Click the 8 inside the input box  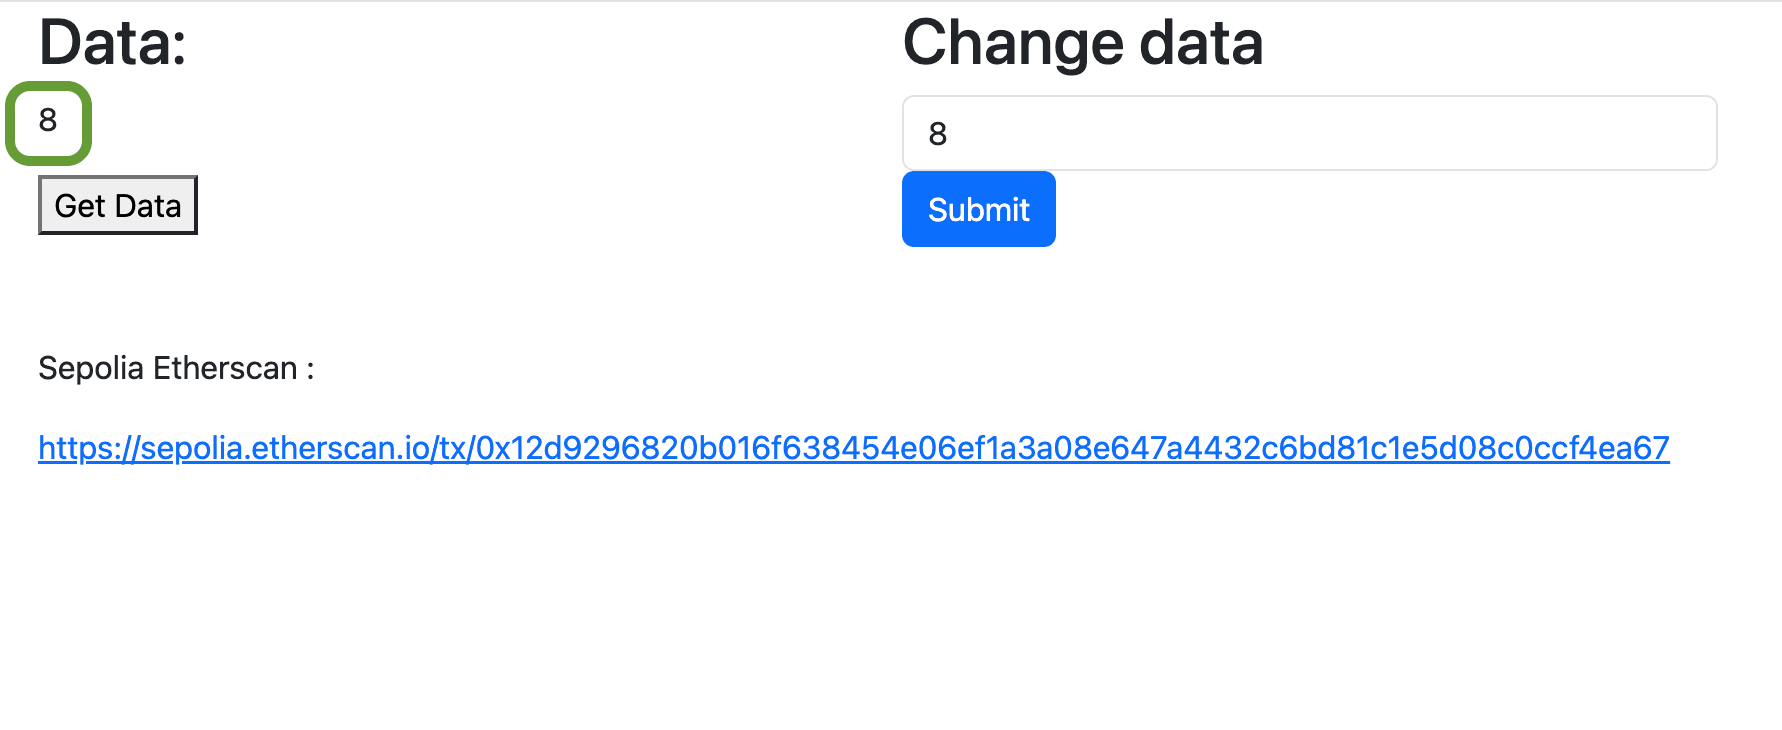point(937,133)
